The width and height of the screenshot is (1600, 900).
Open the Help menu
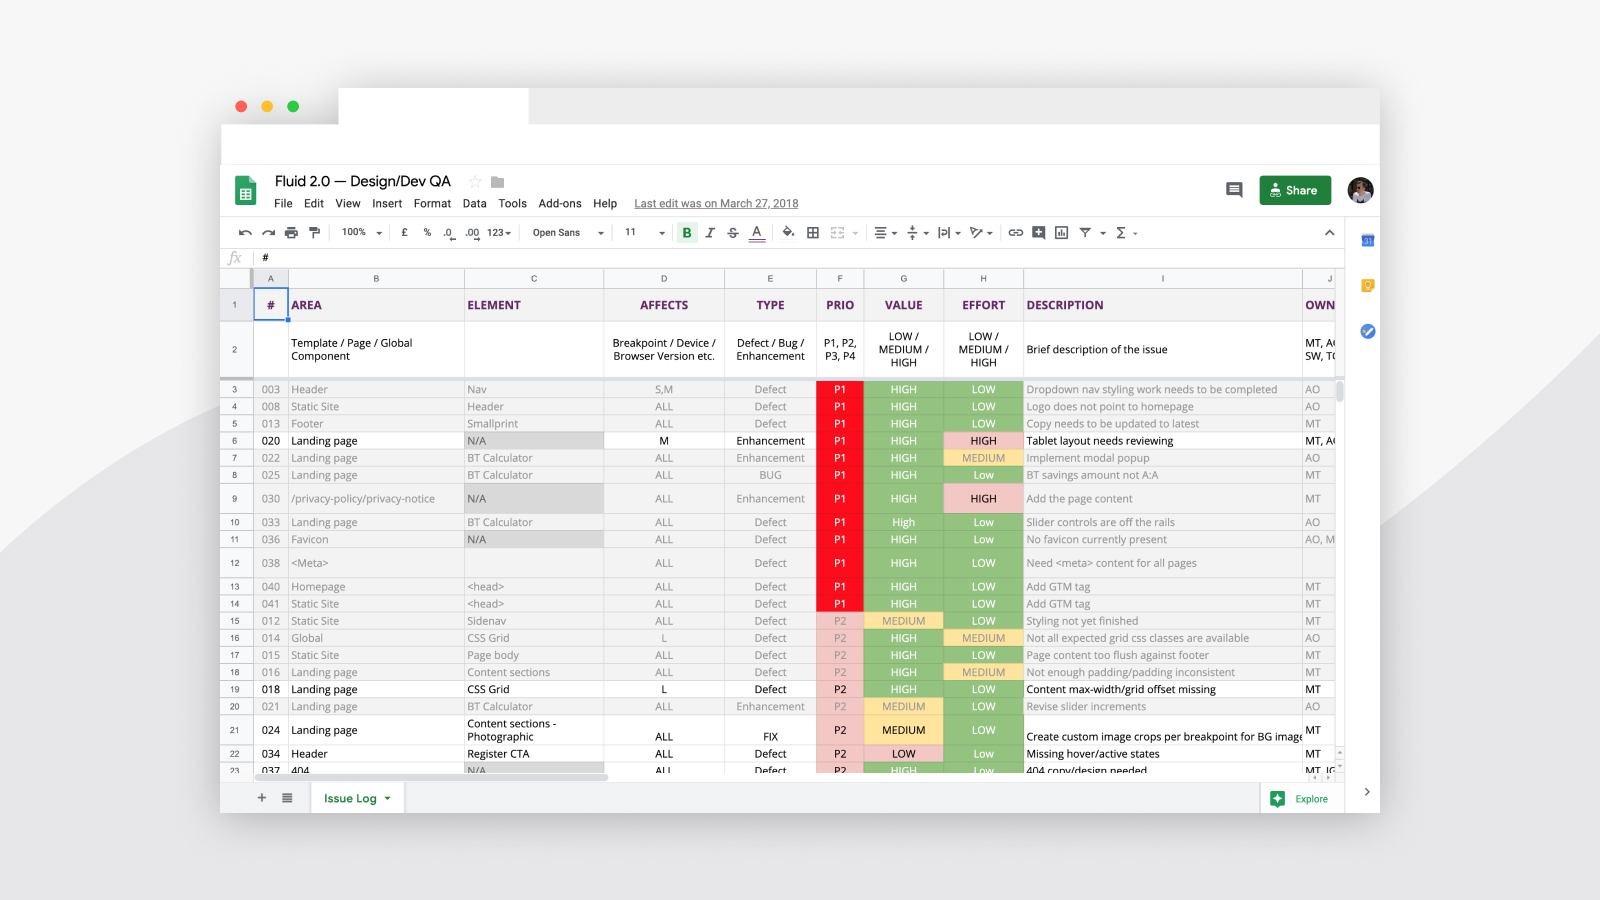[x=605, y=204]
